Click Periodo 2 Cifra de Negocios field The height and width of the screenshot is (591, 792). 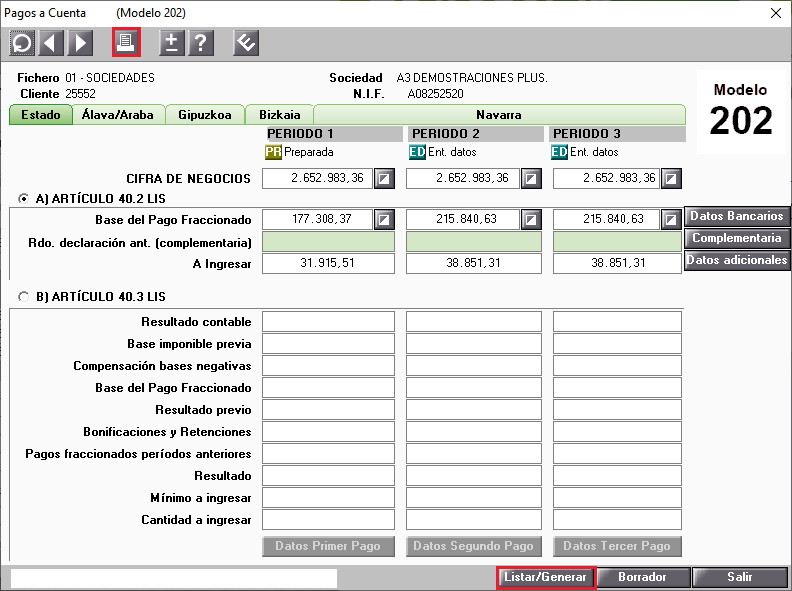463,178
